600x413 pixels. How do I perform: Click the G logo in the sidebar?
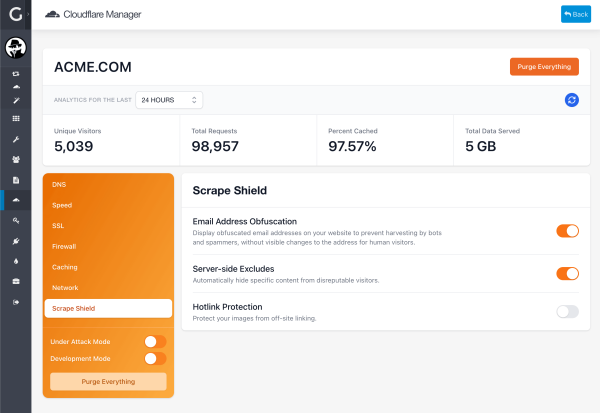(x=15, y=15)
